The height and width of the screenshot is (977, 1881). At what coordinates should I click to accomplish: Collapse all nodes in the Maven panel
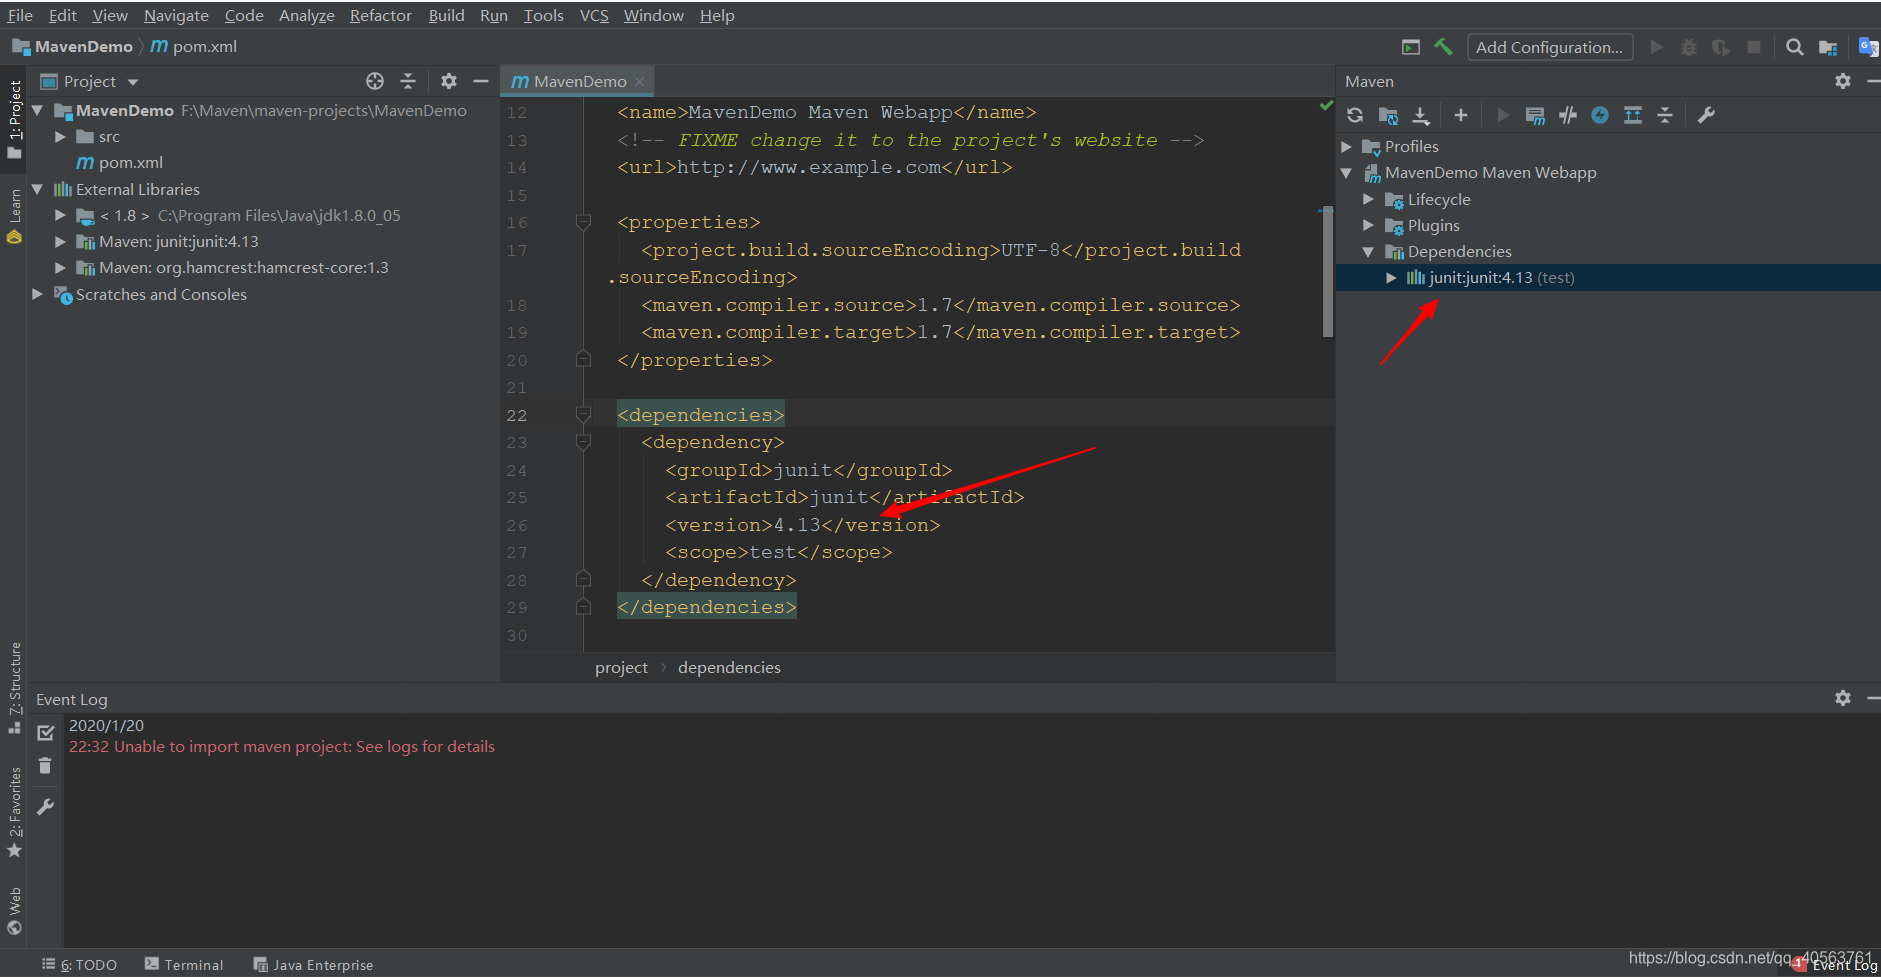[1665, 115]
